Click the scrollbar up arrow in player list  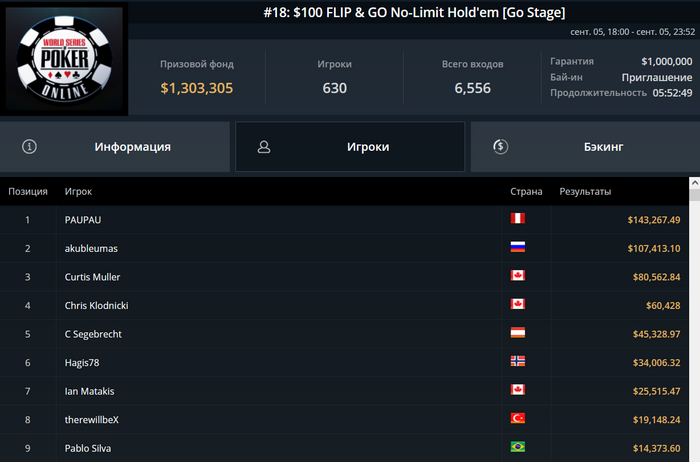[695, 183]
